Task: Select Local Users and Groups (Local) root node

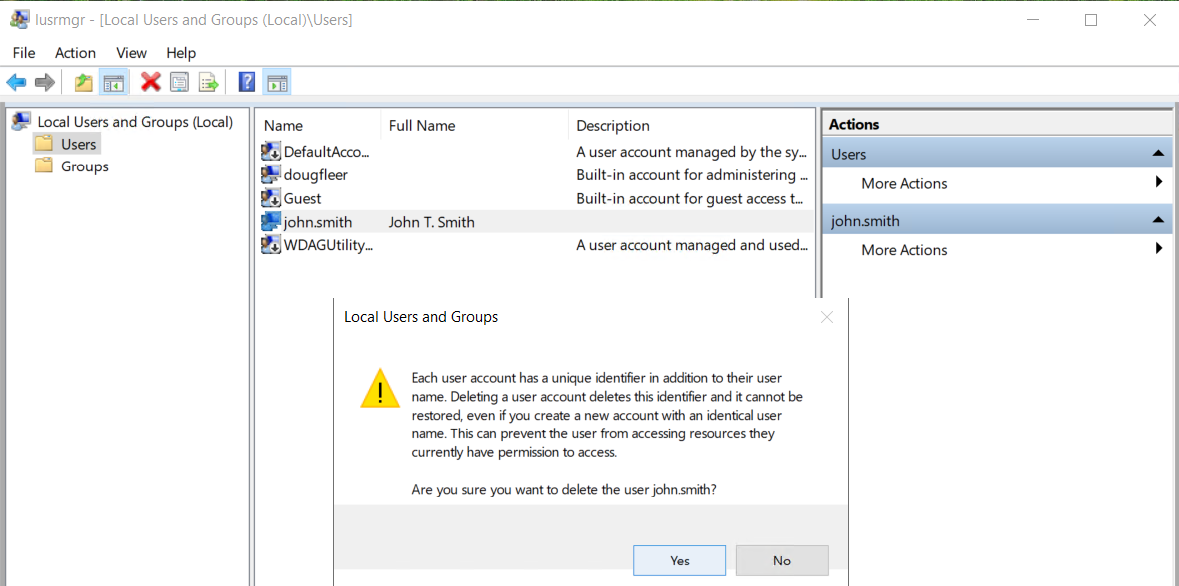Action: [135, 122]
